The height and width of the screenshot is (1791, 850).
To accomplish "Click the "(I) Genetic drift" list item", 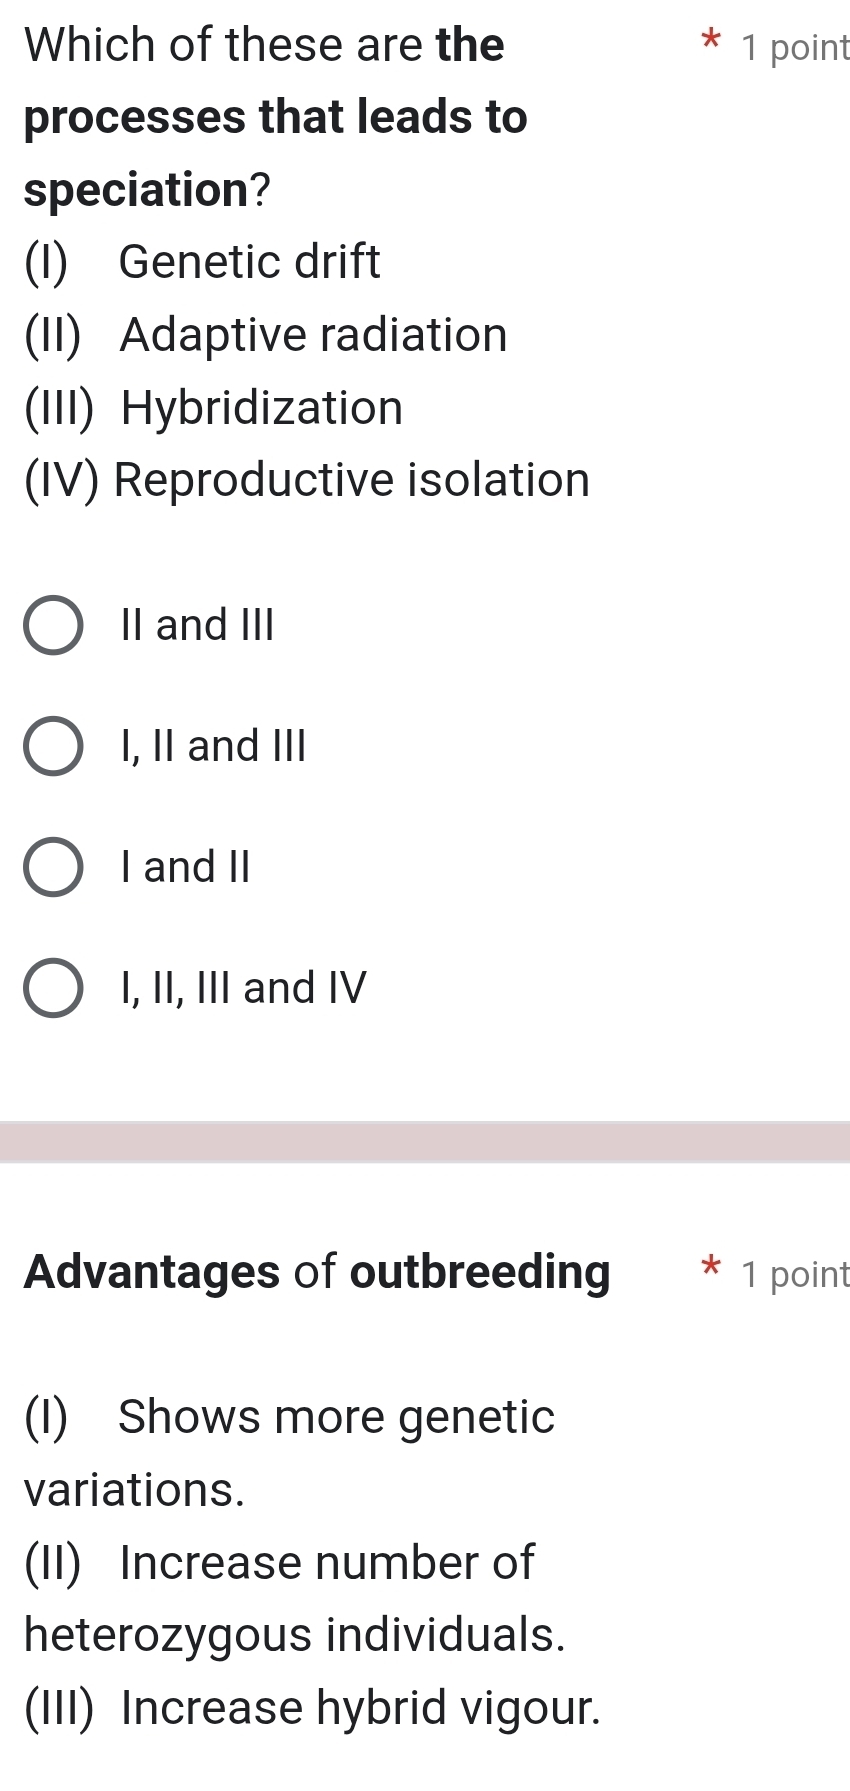I will point(200,262).
